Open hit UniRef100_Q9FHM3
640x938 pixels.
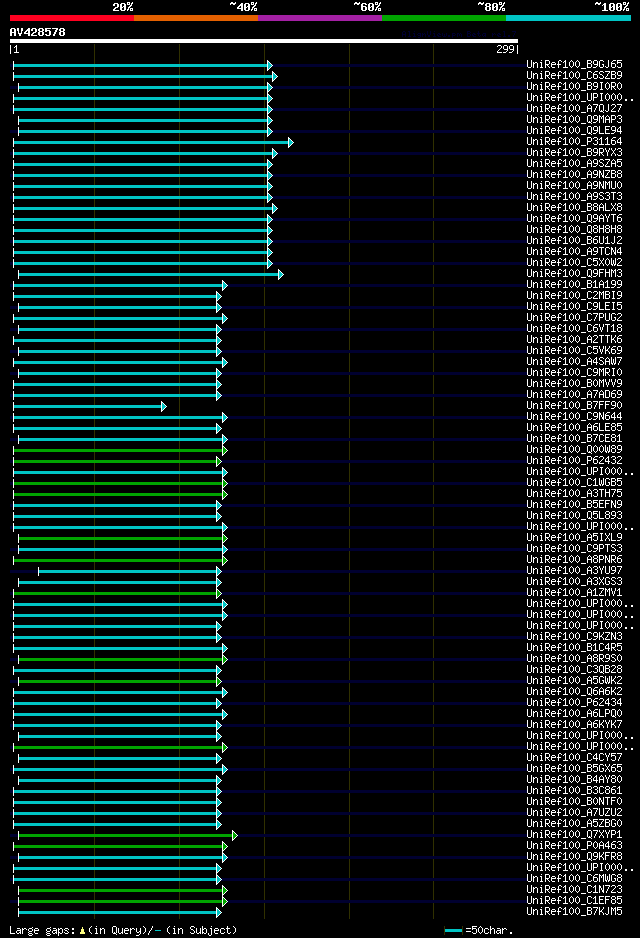pos(574,273)
